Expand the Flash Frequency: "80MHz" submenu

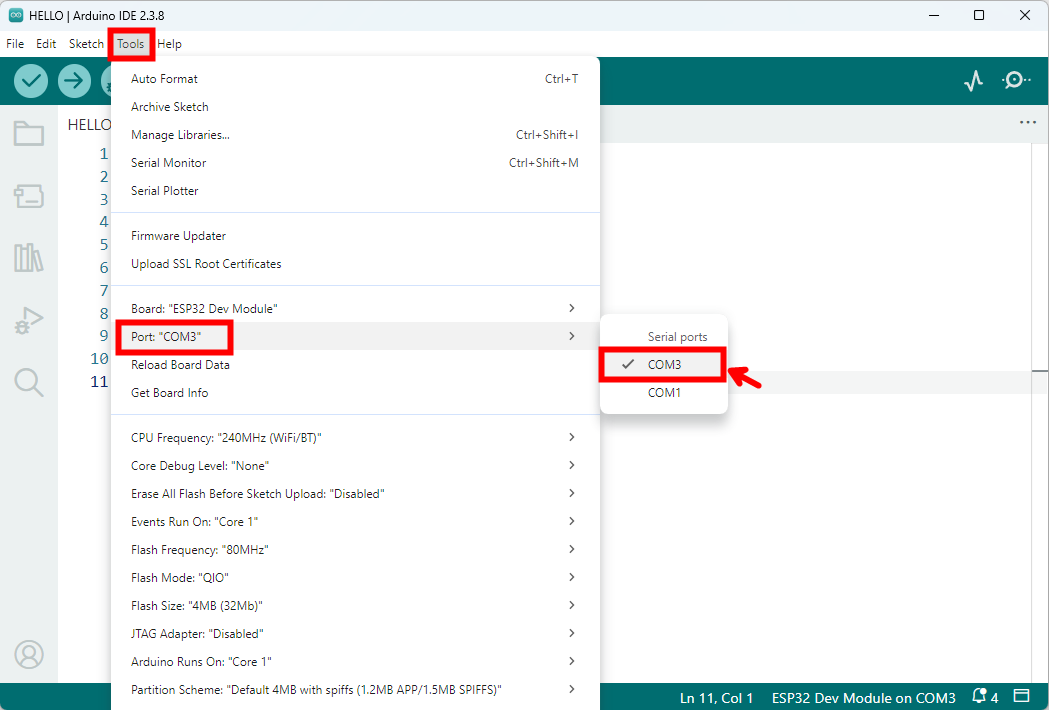pos(355,549)
